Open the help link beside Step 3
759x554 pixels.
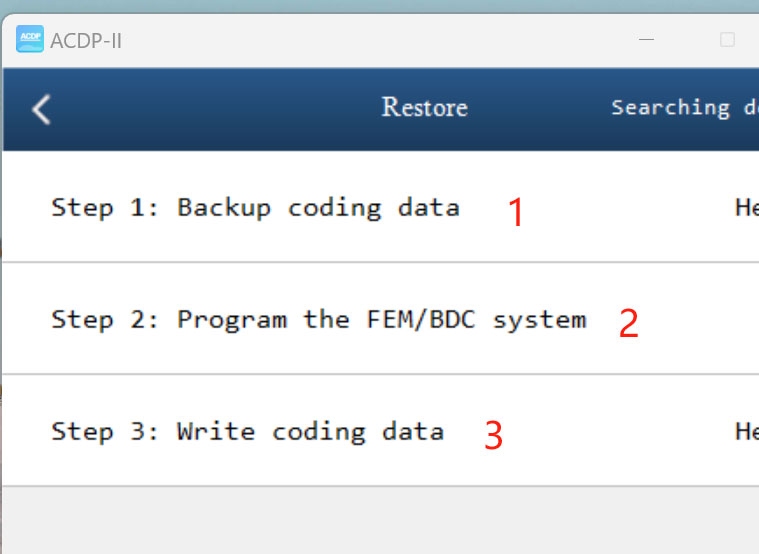pyautogui.click(x=747, y=432)
